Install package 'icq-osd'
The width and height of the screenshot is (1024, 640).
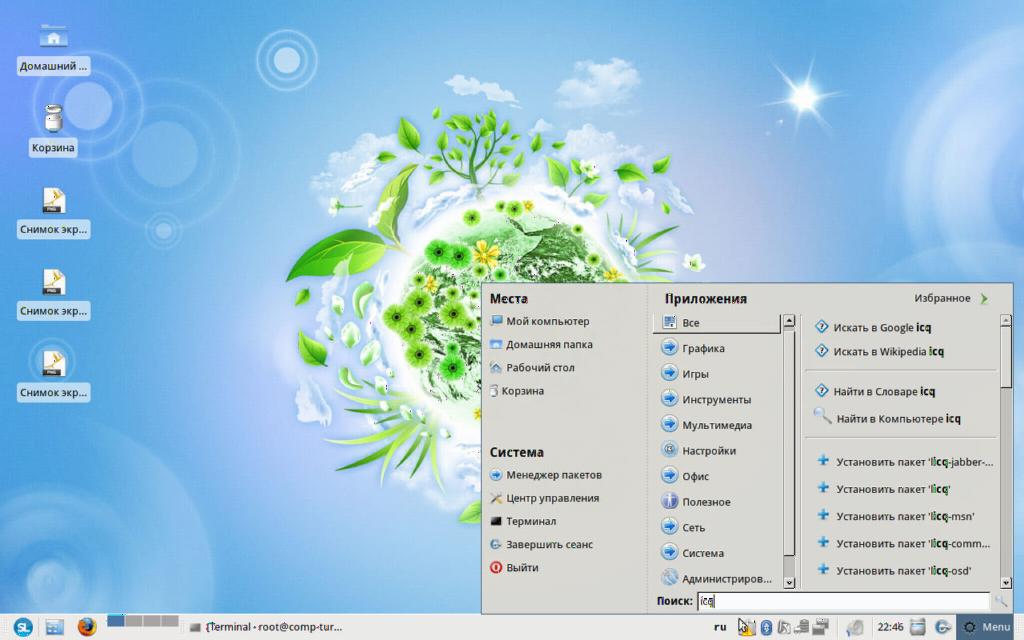[x=895, y=571]
